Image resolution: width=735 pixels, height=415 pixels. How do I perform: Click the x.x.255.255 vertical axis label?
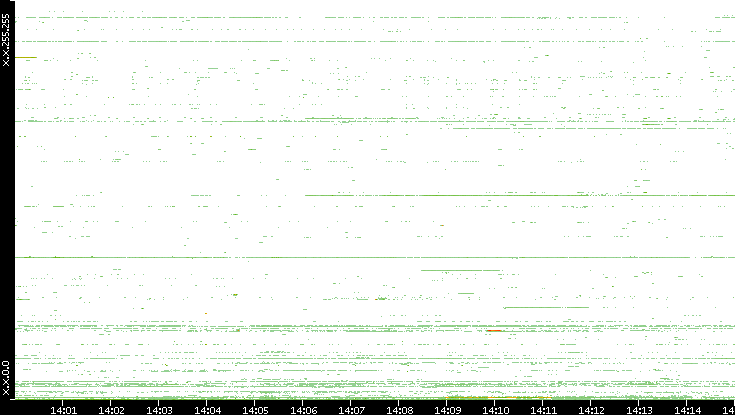tap(6, 40)
